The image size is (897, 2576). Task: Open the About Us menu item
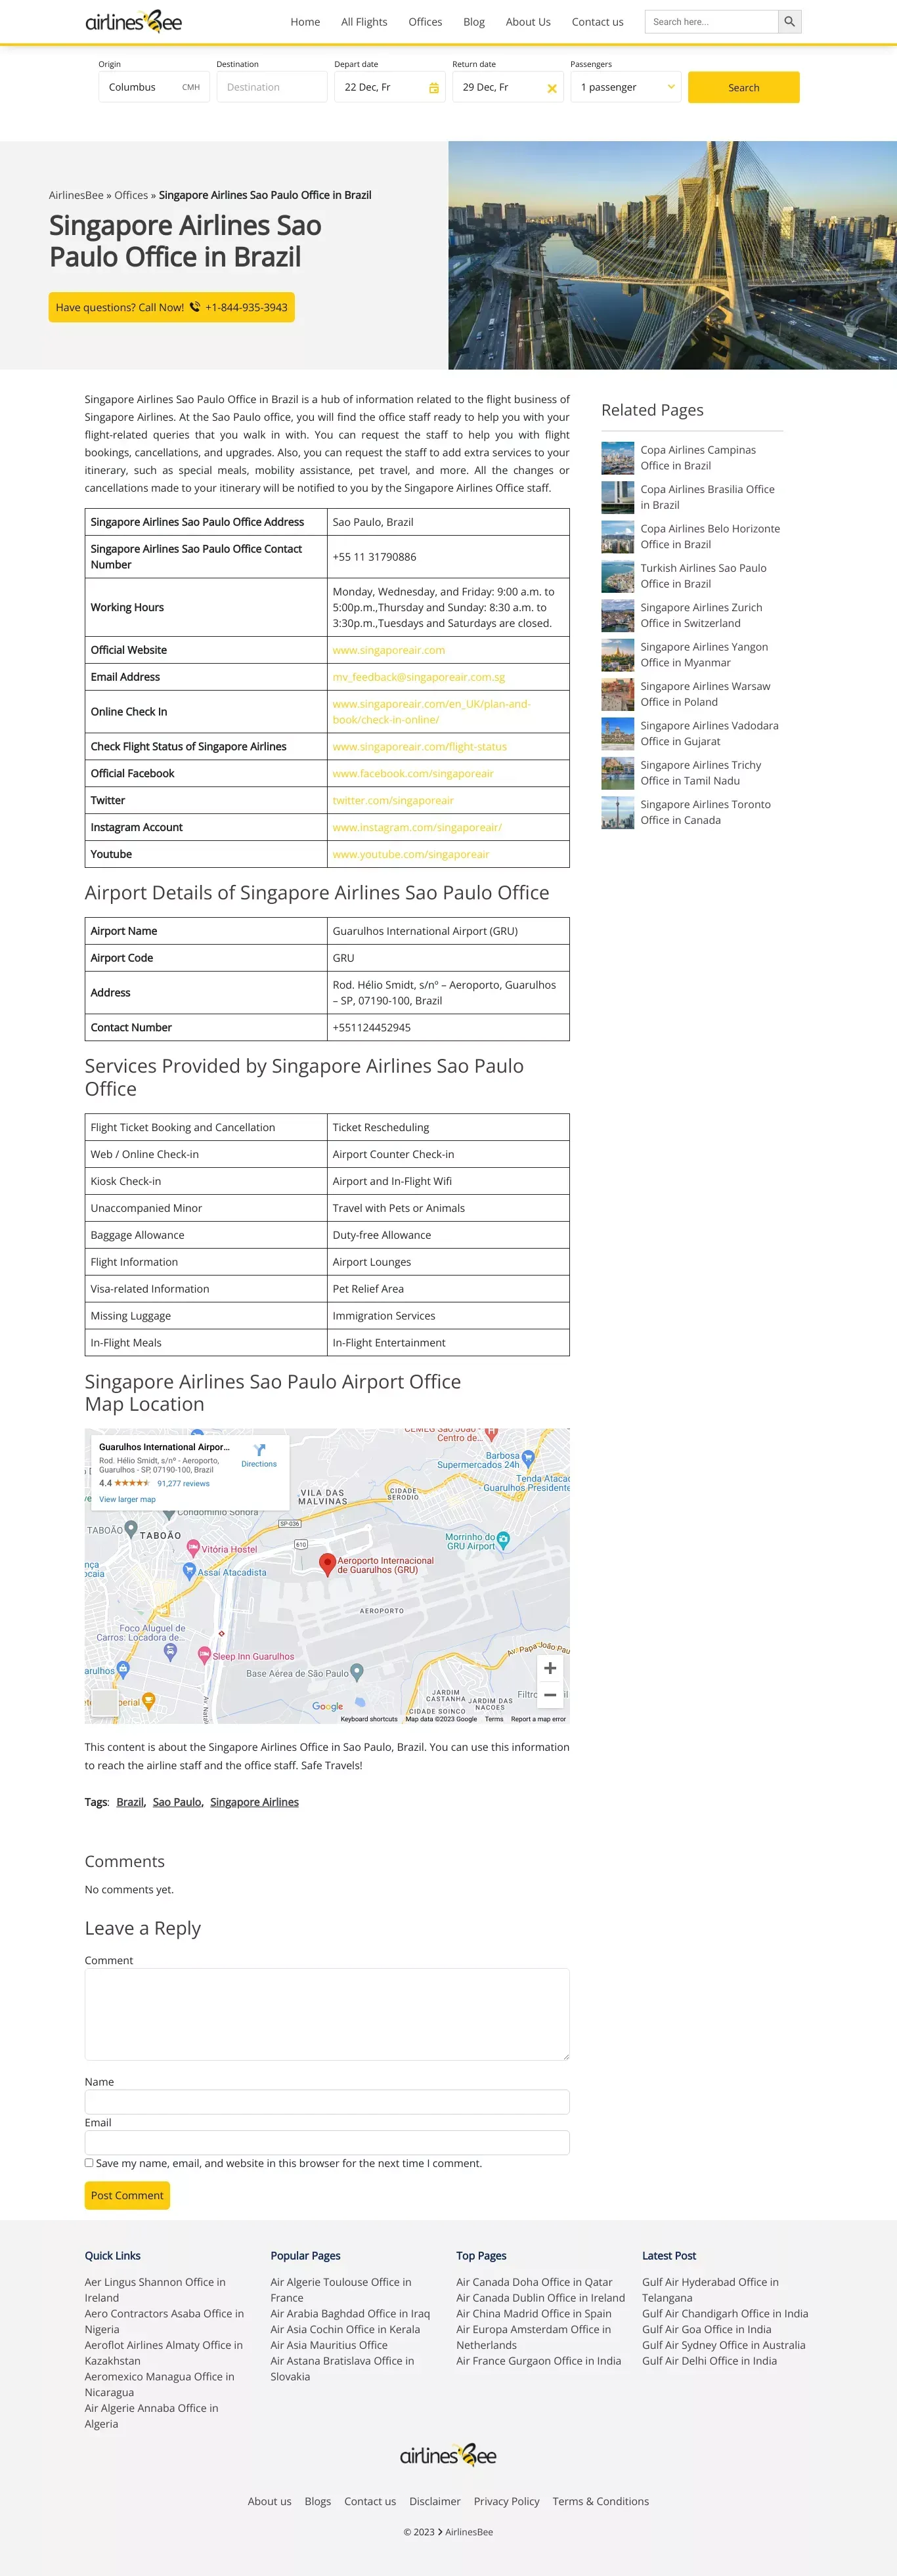pyautogui.click(x=528, y=22)
